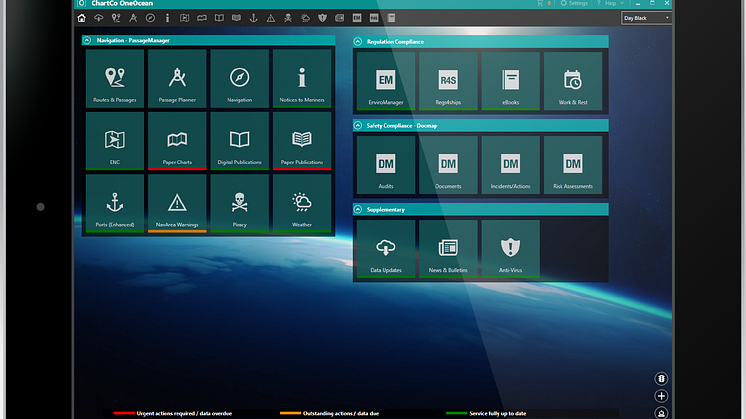Open the Docmap Audits tile

tap(386, 165)
